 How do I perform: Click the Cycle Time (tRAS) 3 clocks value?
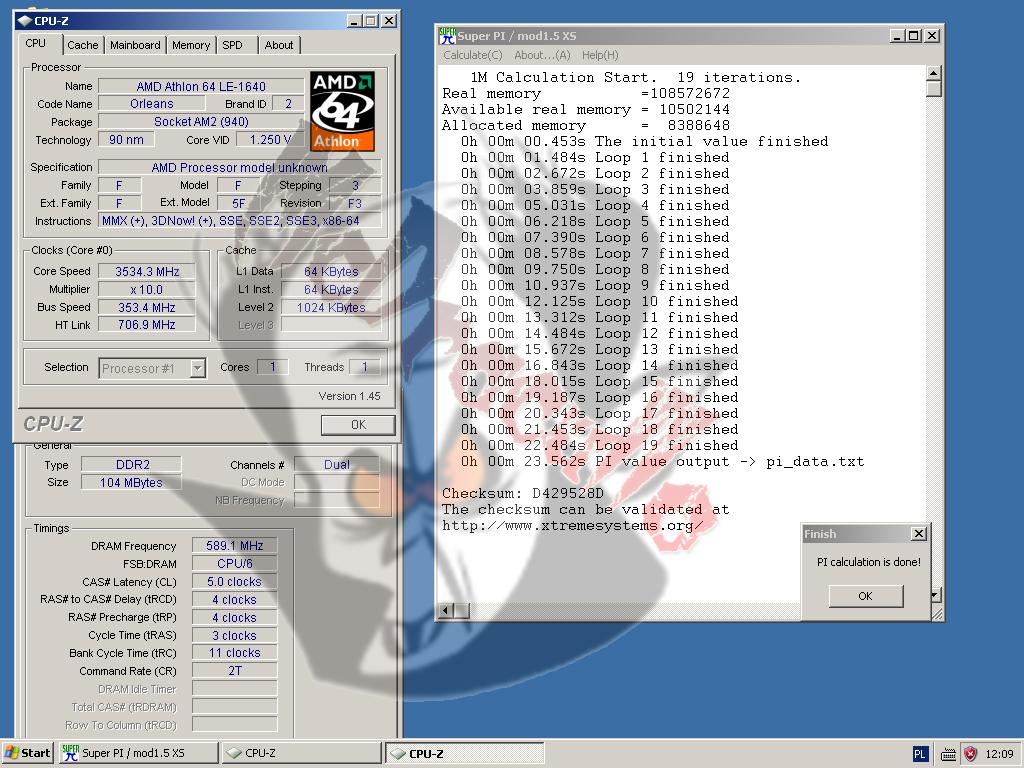point(234,635)
